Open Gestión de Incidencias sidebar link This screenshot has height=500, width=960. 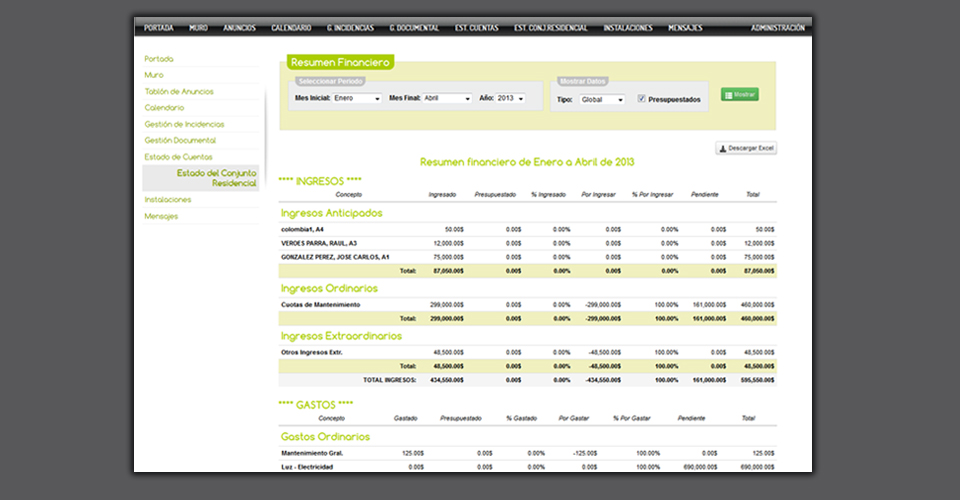[184, 124]
